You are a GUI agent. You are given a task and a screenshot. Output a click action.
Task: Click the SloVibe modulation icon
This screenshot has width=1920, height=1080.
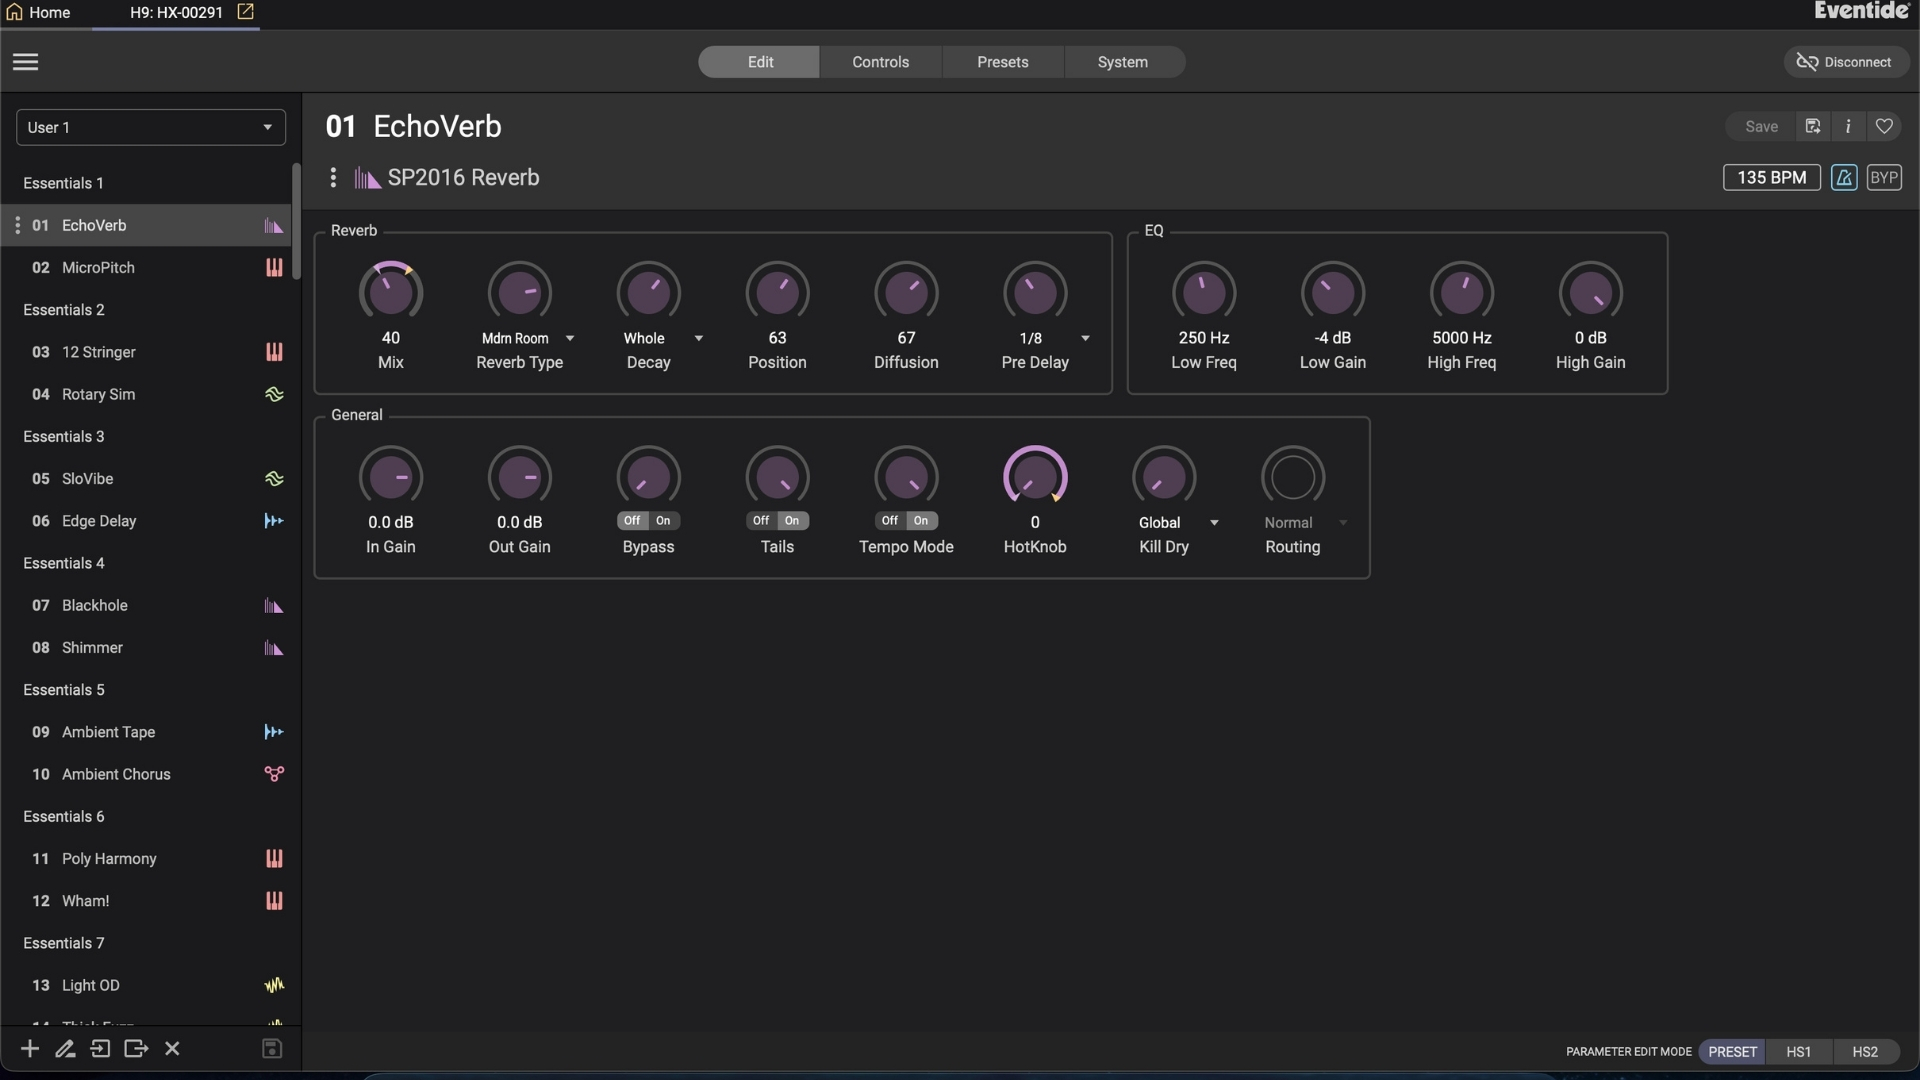[x=274, y=479]
